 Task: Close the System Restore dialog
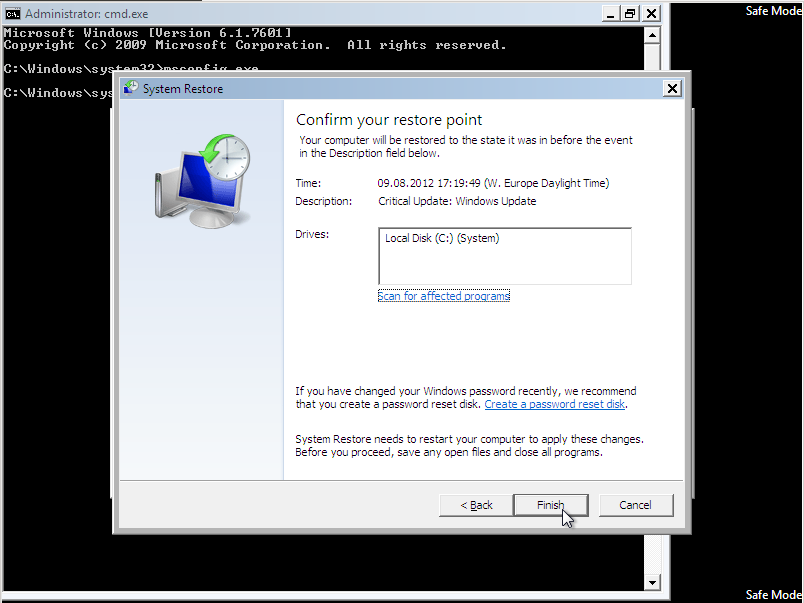[x=672, y=89]
